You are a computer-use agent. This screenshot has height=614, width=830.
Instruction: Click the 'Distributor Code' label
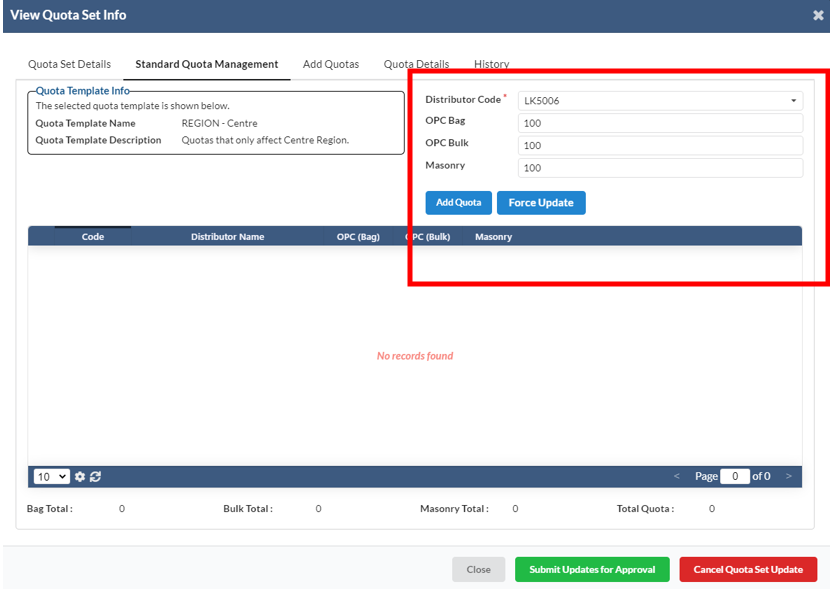point(463,100)
